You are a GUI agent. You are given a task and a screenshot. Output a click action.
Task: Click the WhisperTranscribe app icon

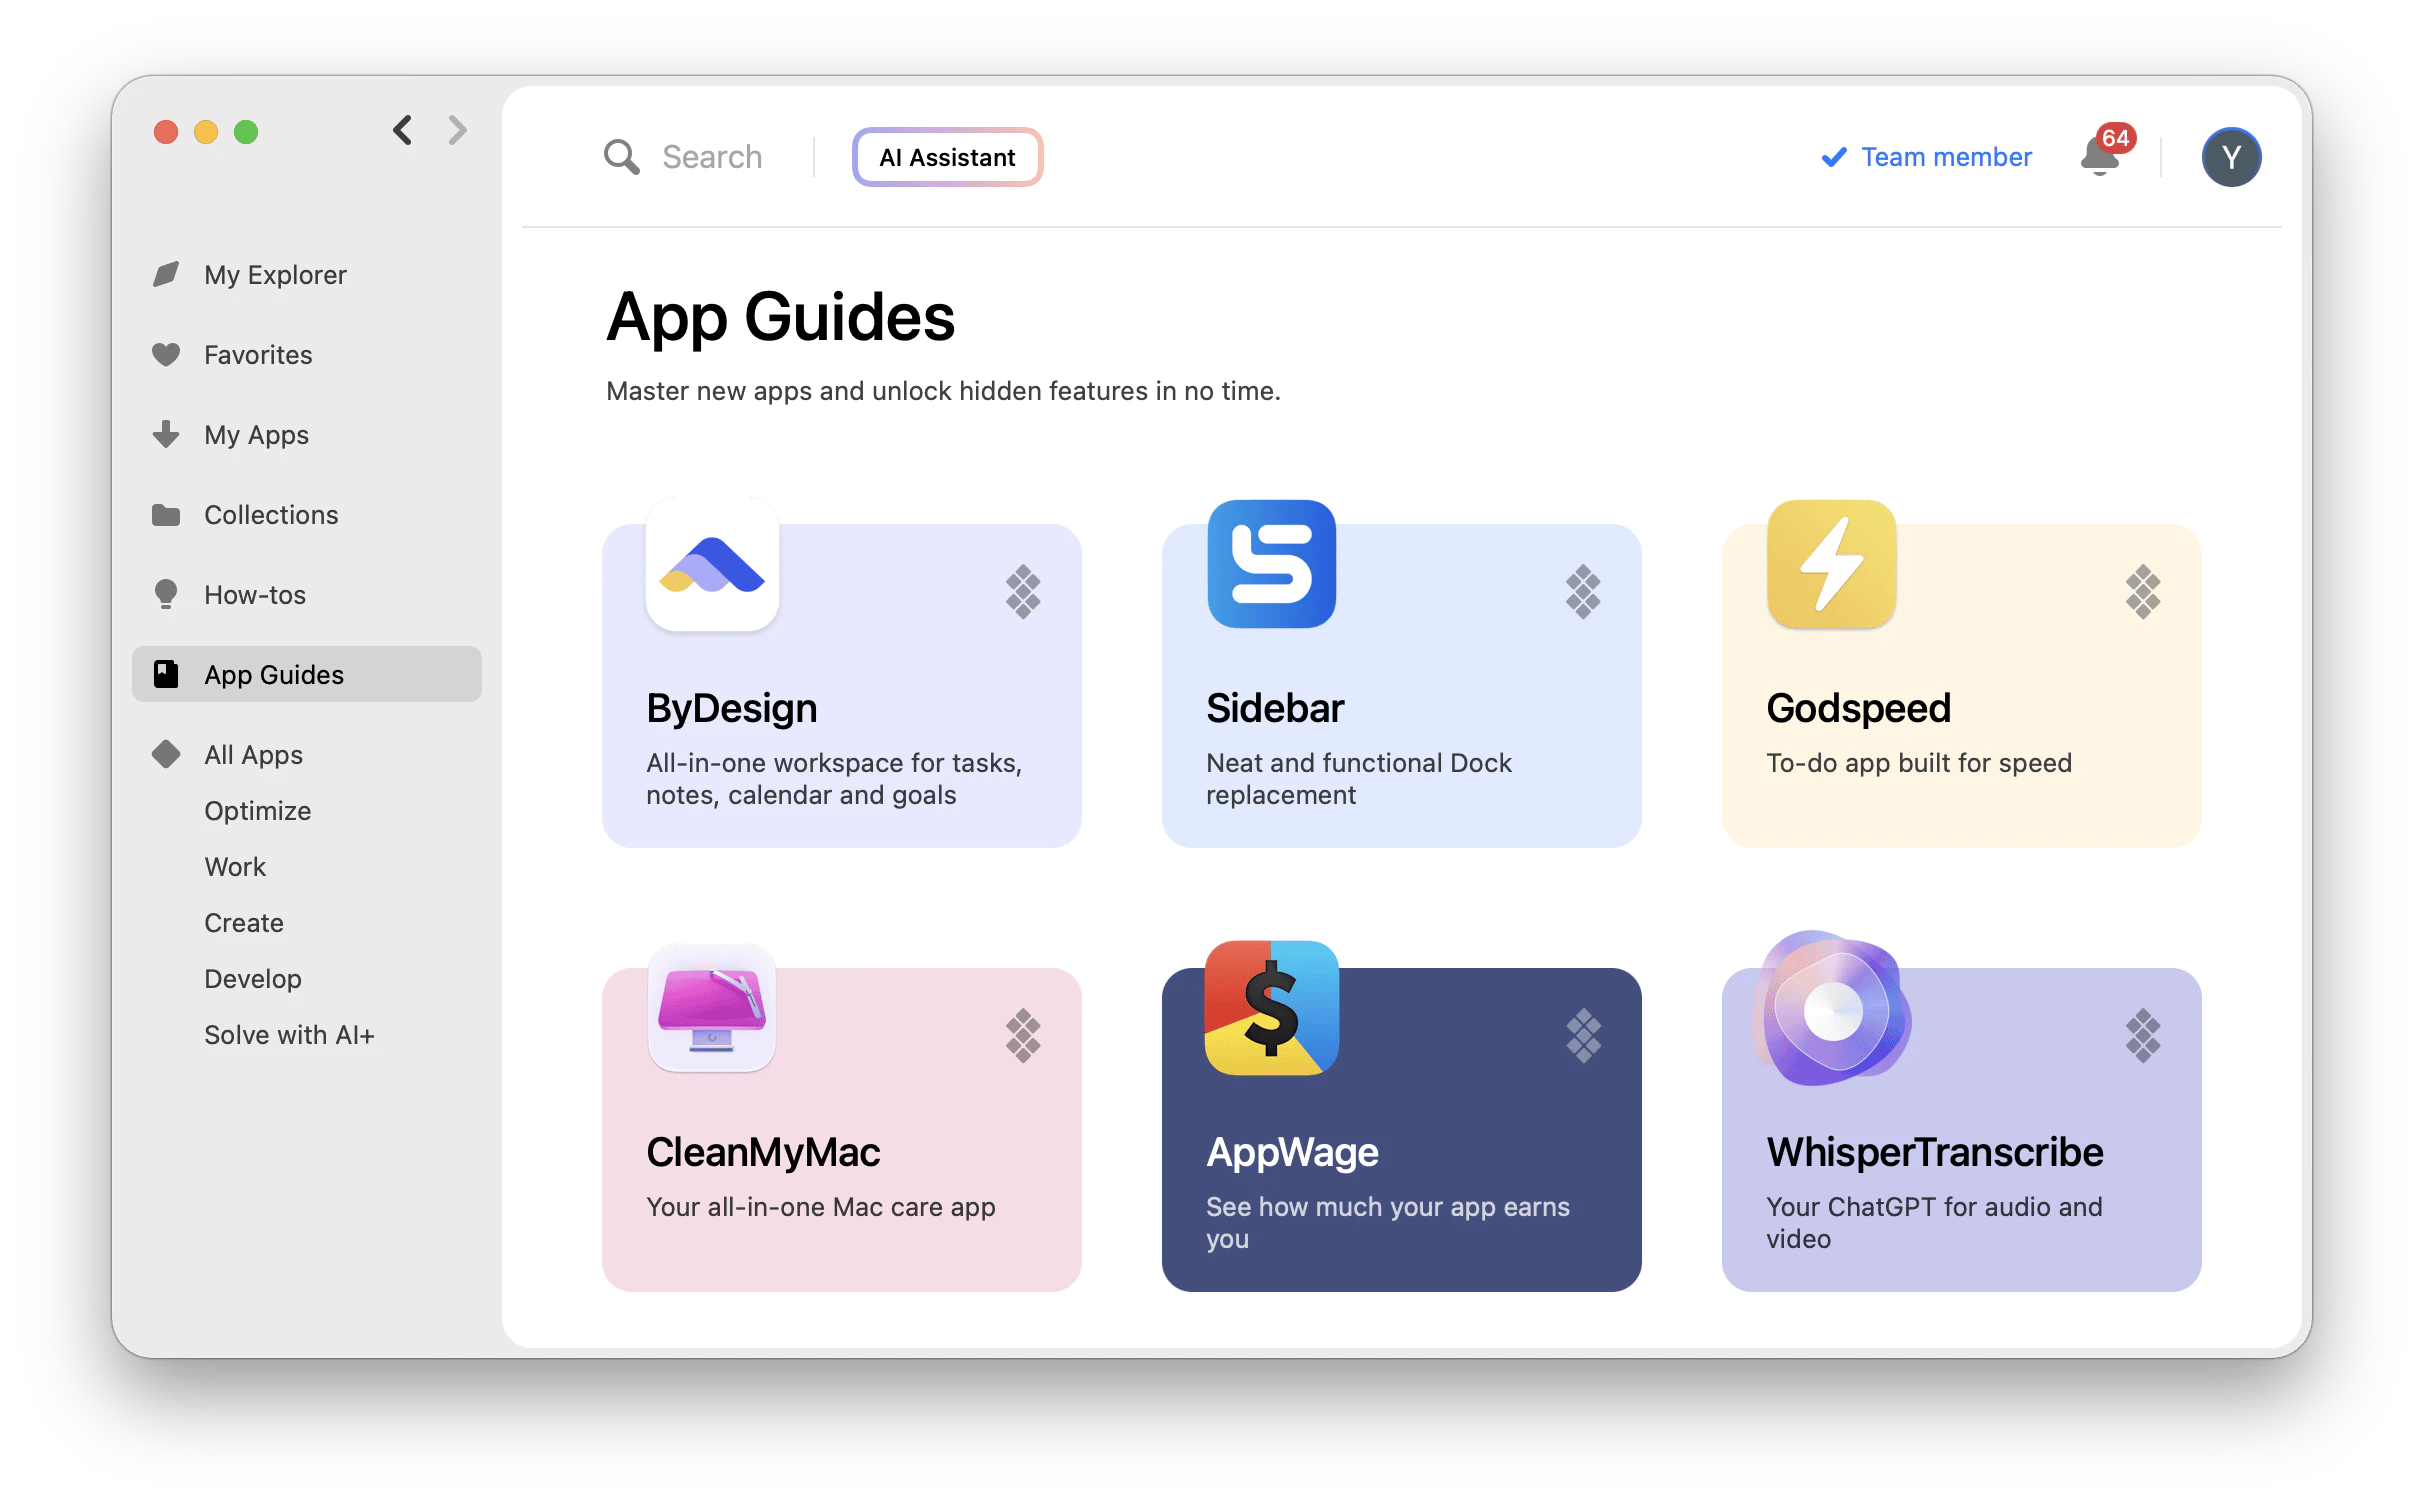point(1831,1008)
